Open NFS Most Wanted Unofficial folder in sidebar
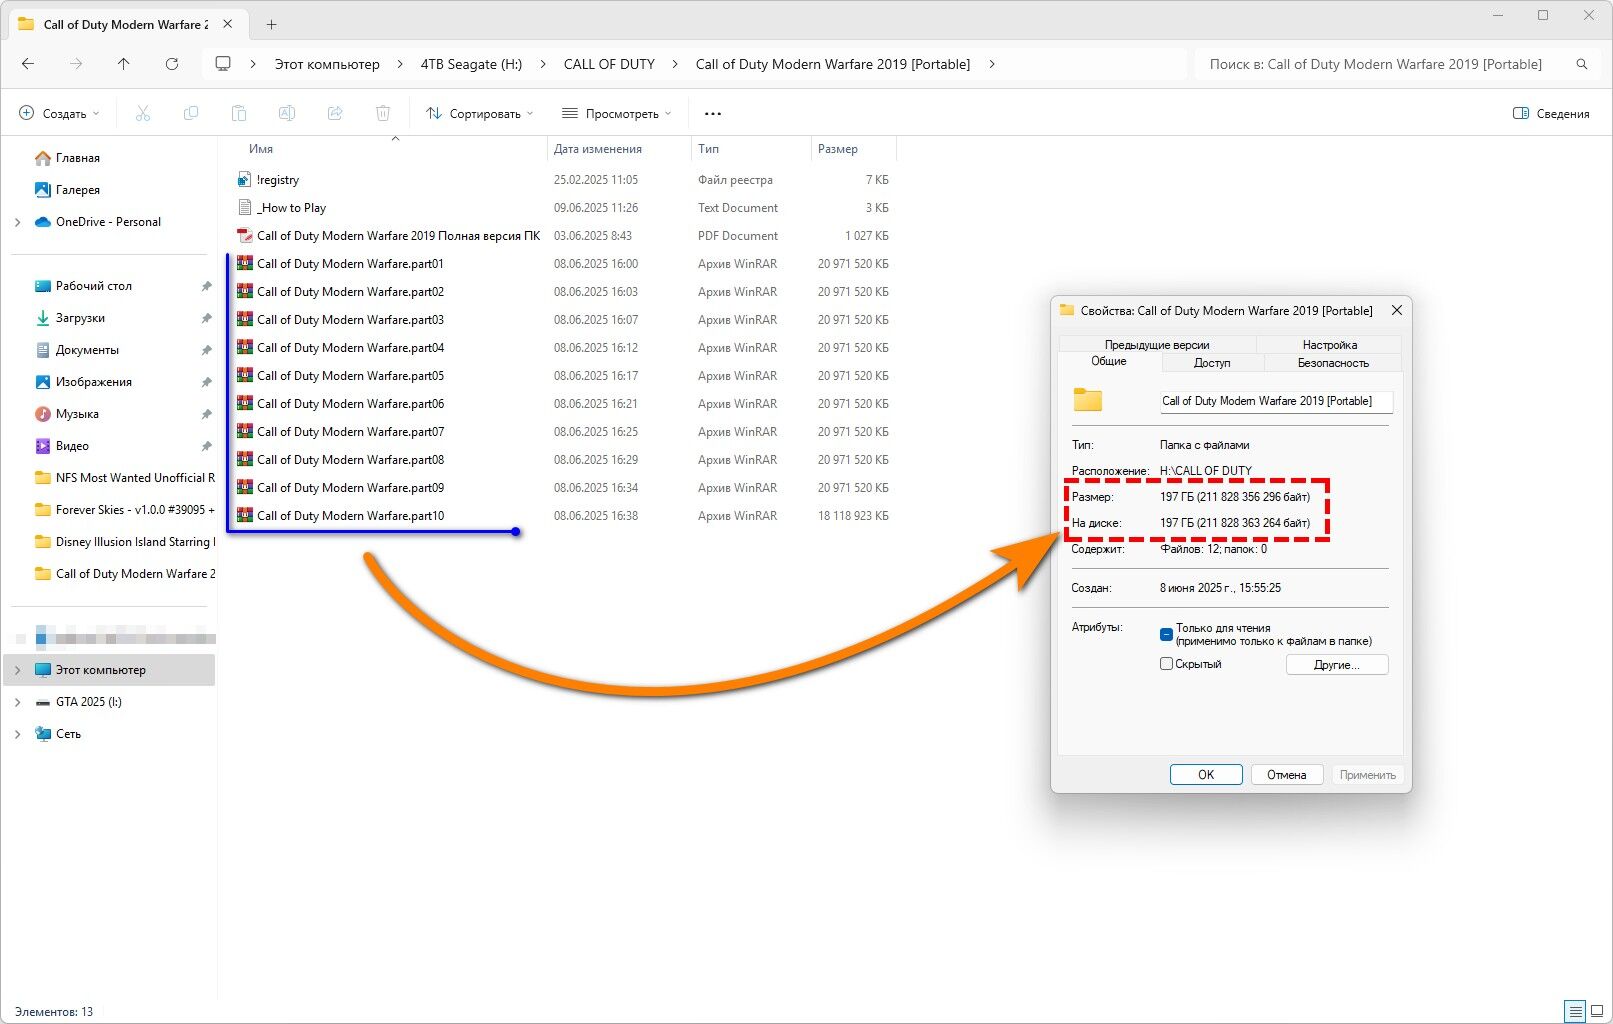 pos(125,478)
